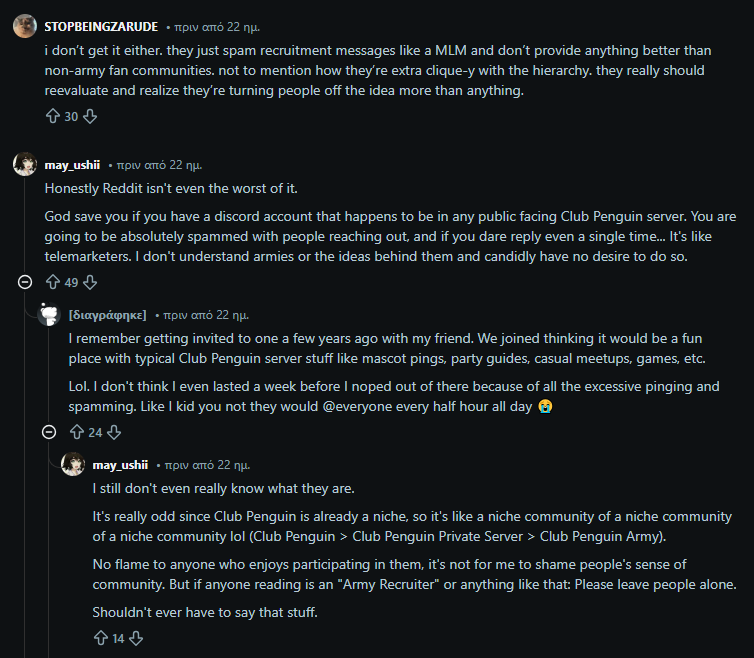Open timestamp permalink of STOPBEINGZARUDE's comment
The image size is (754, 658).
click(x=217, y=27)
